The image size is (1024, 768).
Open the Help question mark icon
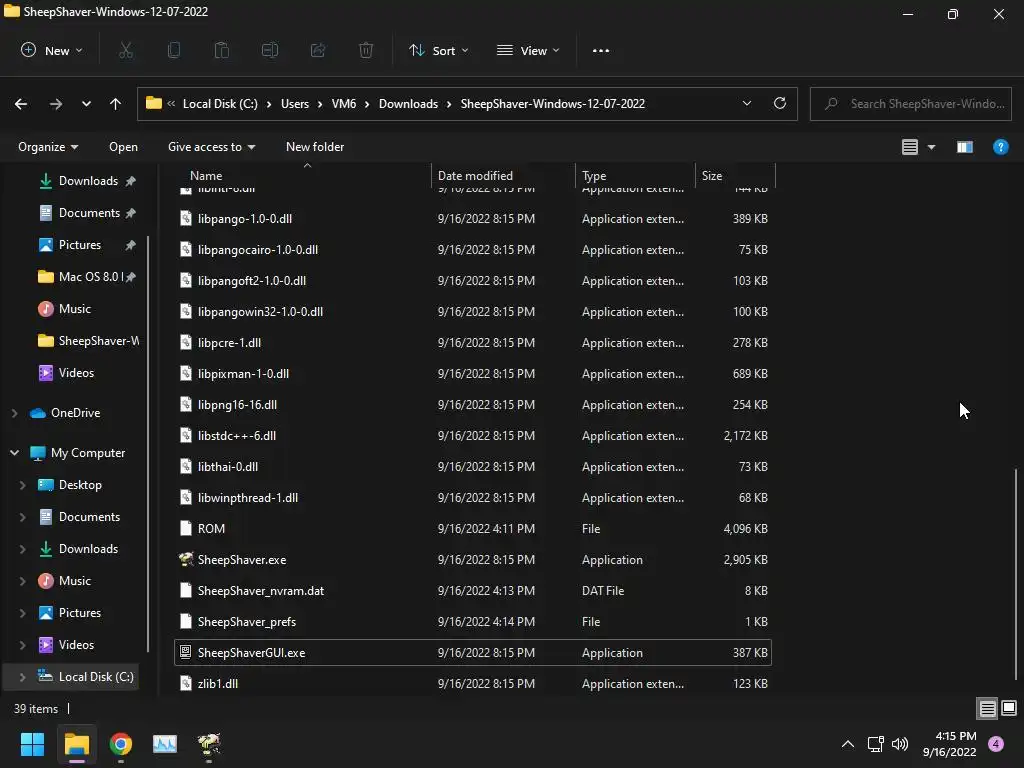1000,147
